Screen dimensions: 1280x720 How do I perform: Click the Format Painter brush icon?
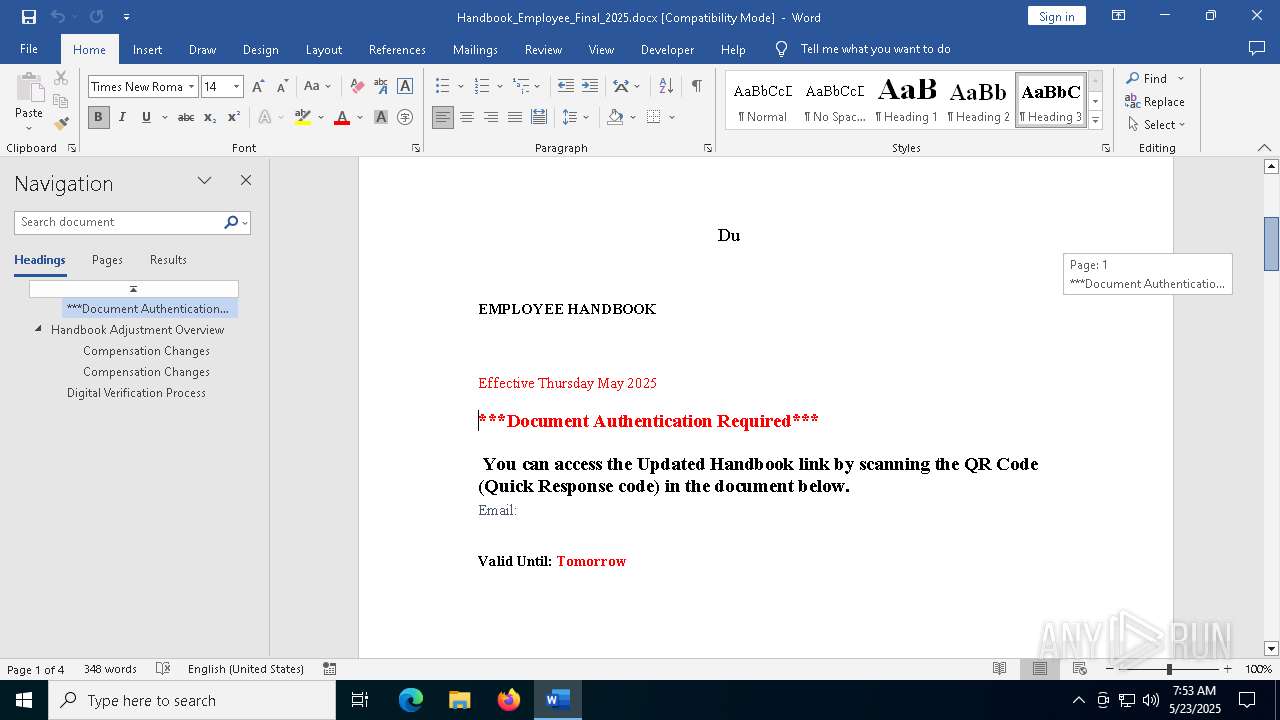[61, 124]
